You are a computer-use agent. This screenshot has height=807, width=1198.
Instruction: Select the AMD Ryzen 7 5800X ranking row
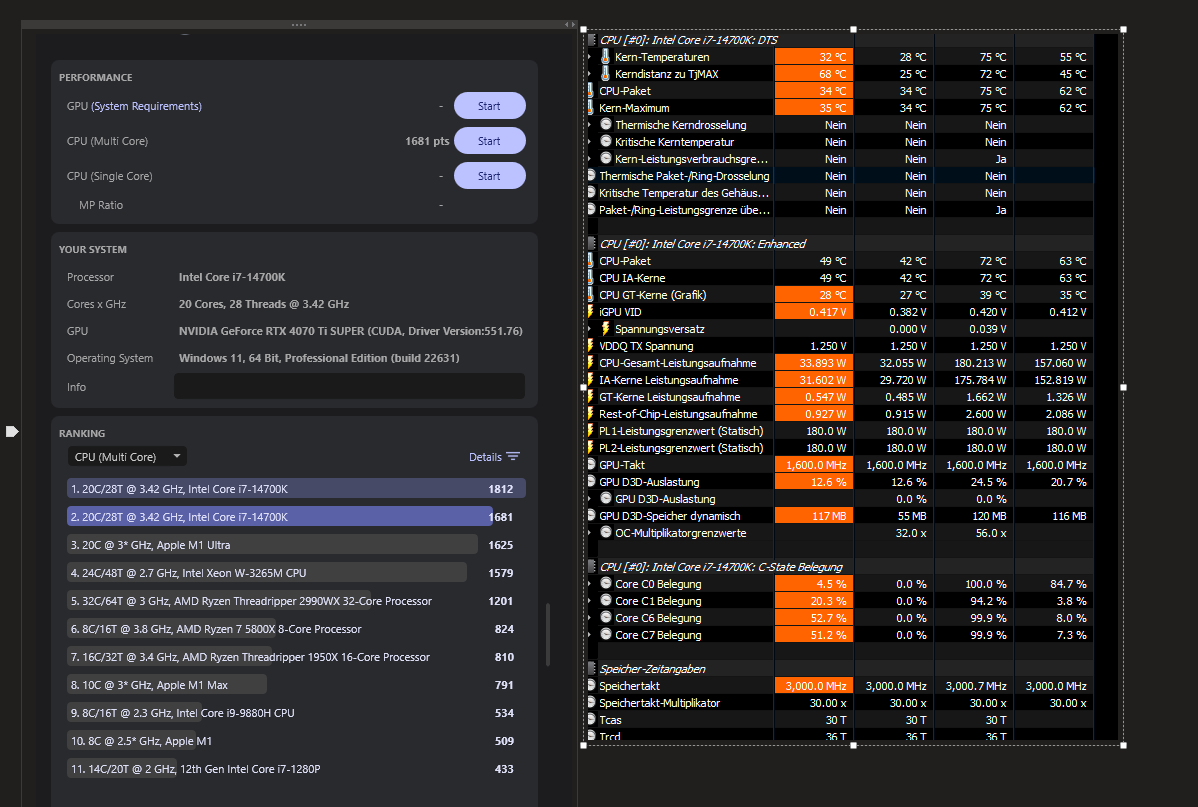pyautogui.click(x=296, y=629)
